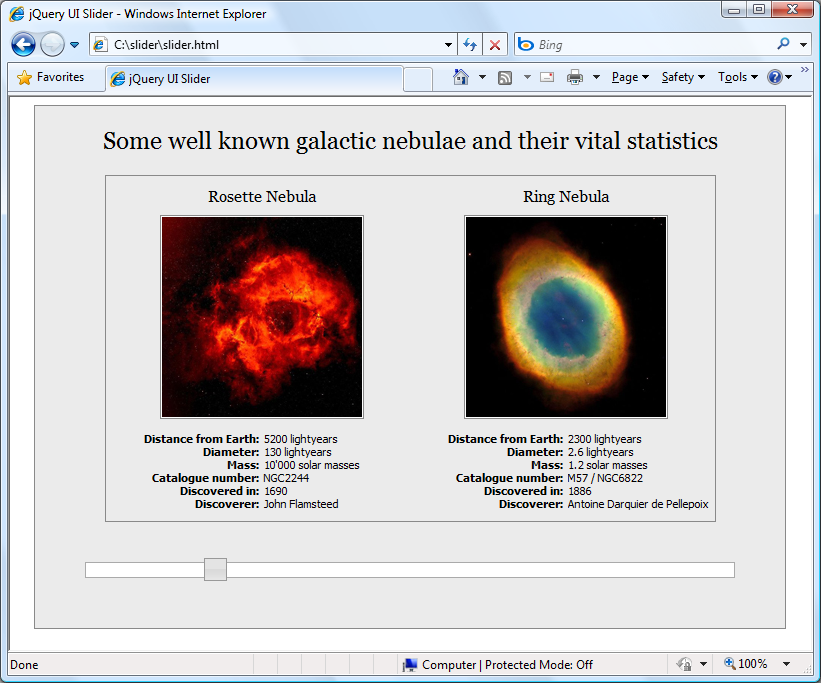Click the Print icon

point(575,78)
